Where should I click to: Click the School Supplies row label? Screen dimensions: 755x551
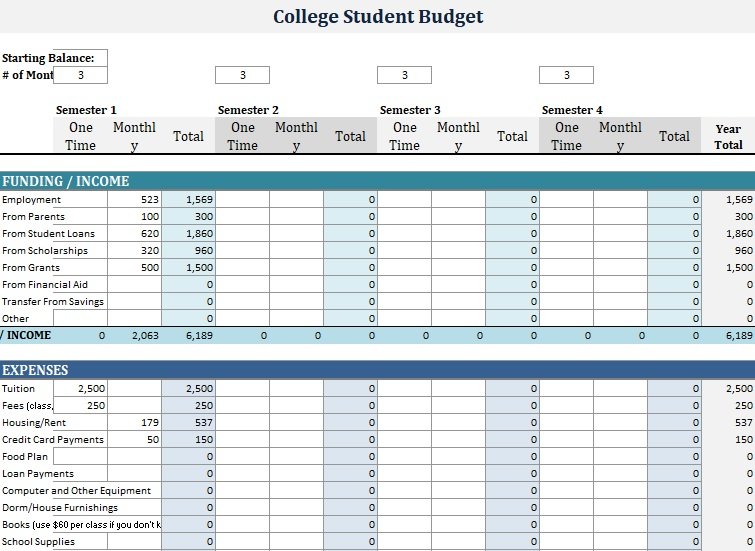[38, 542]
